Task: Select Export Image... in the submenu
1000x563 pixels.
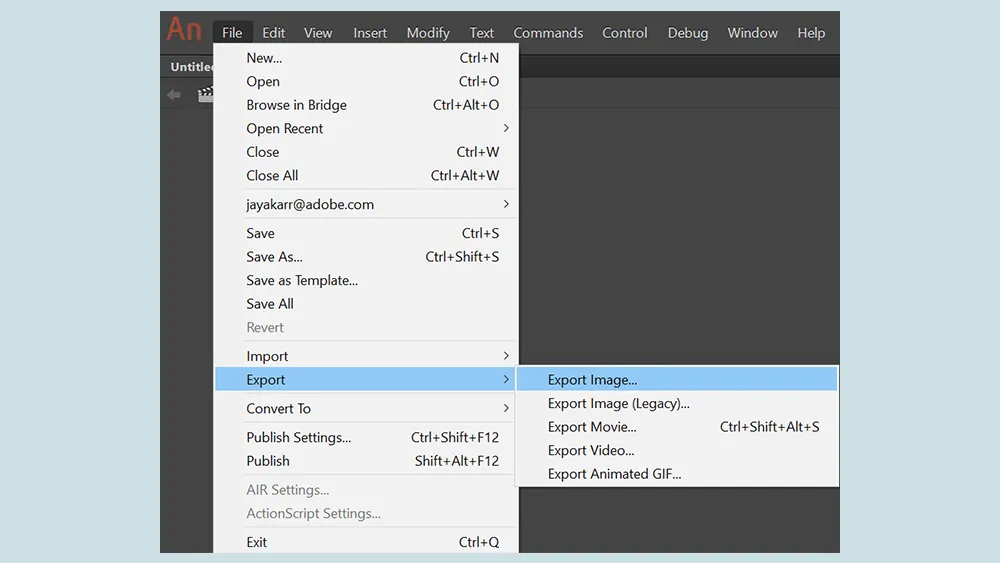Action: pyautogui.click(x=677, y=380)
